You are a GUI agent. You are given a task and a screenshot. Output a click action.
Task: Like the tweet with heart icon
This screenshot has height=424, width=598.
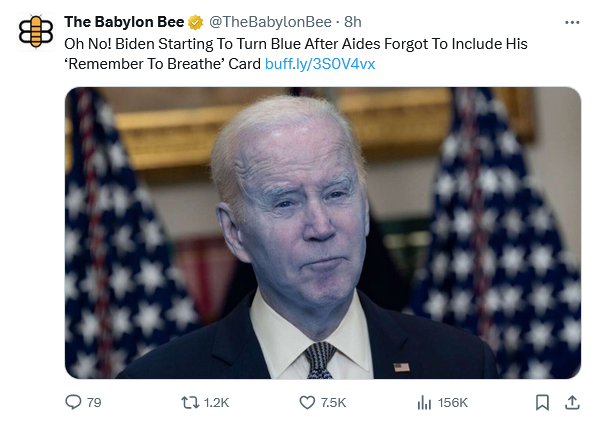point(307,403)
